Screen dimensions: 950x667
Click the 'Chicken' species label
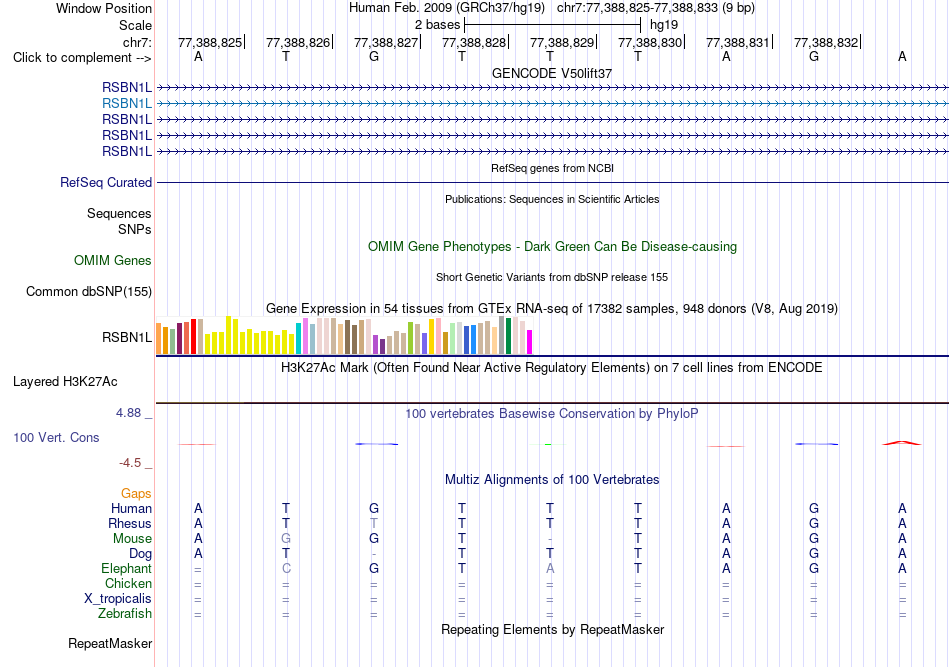[x=128, y=583]
